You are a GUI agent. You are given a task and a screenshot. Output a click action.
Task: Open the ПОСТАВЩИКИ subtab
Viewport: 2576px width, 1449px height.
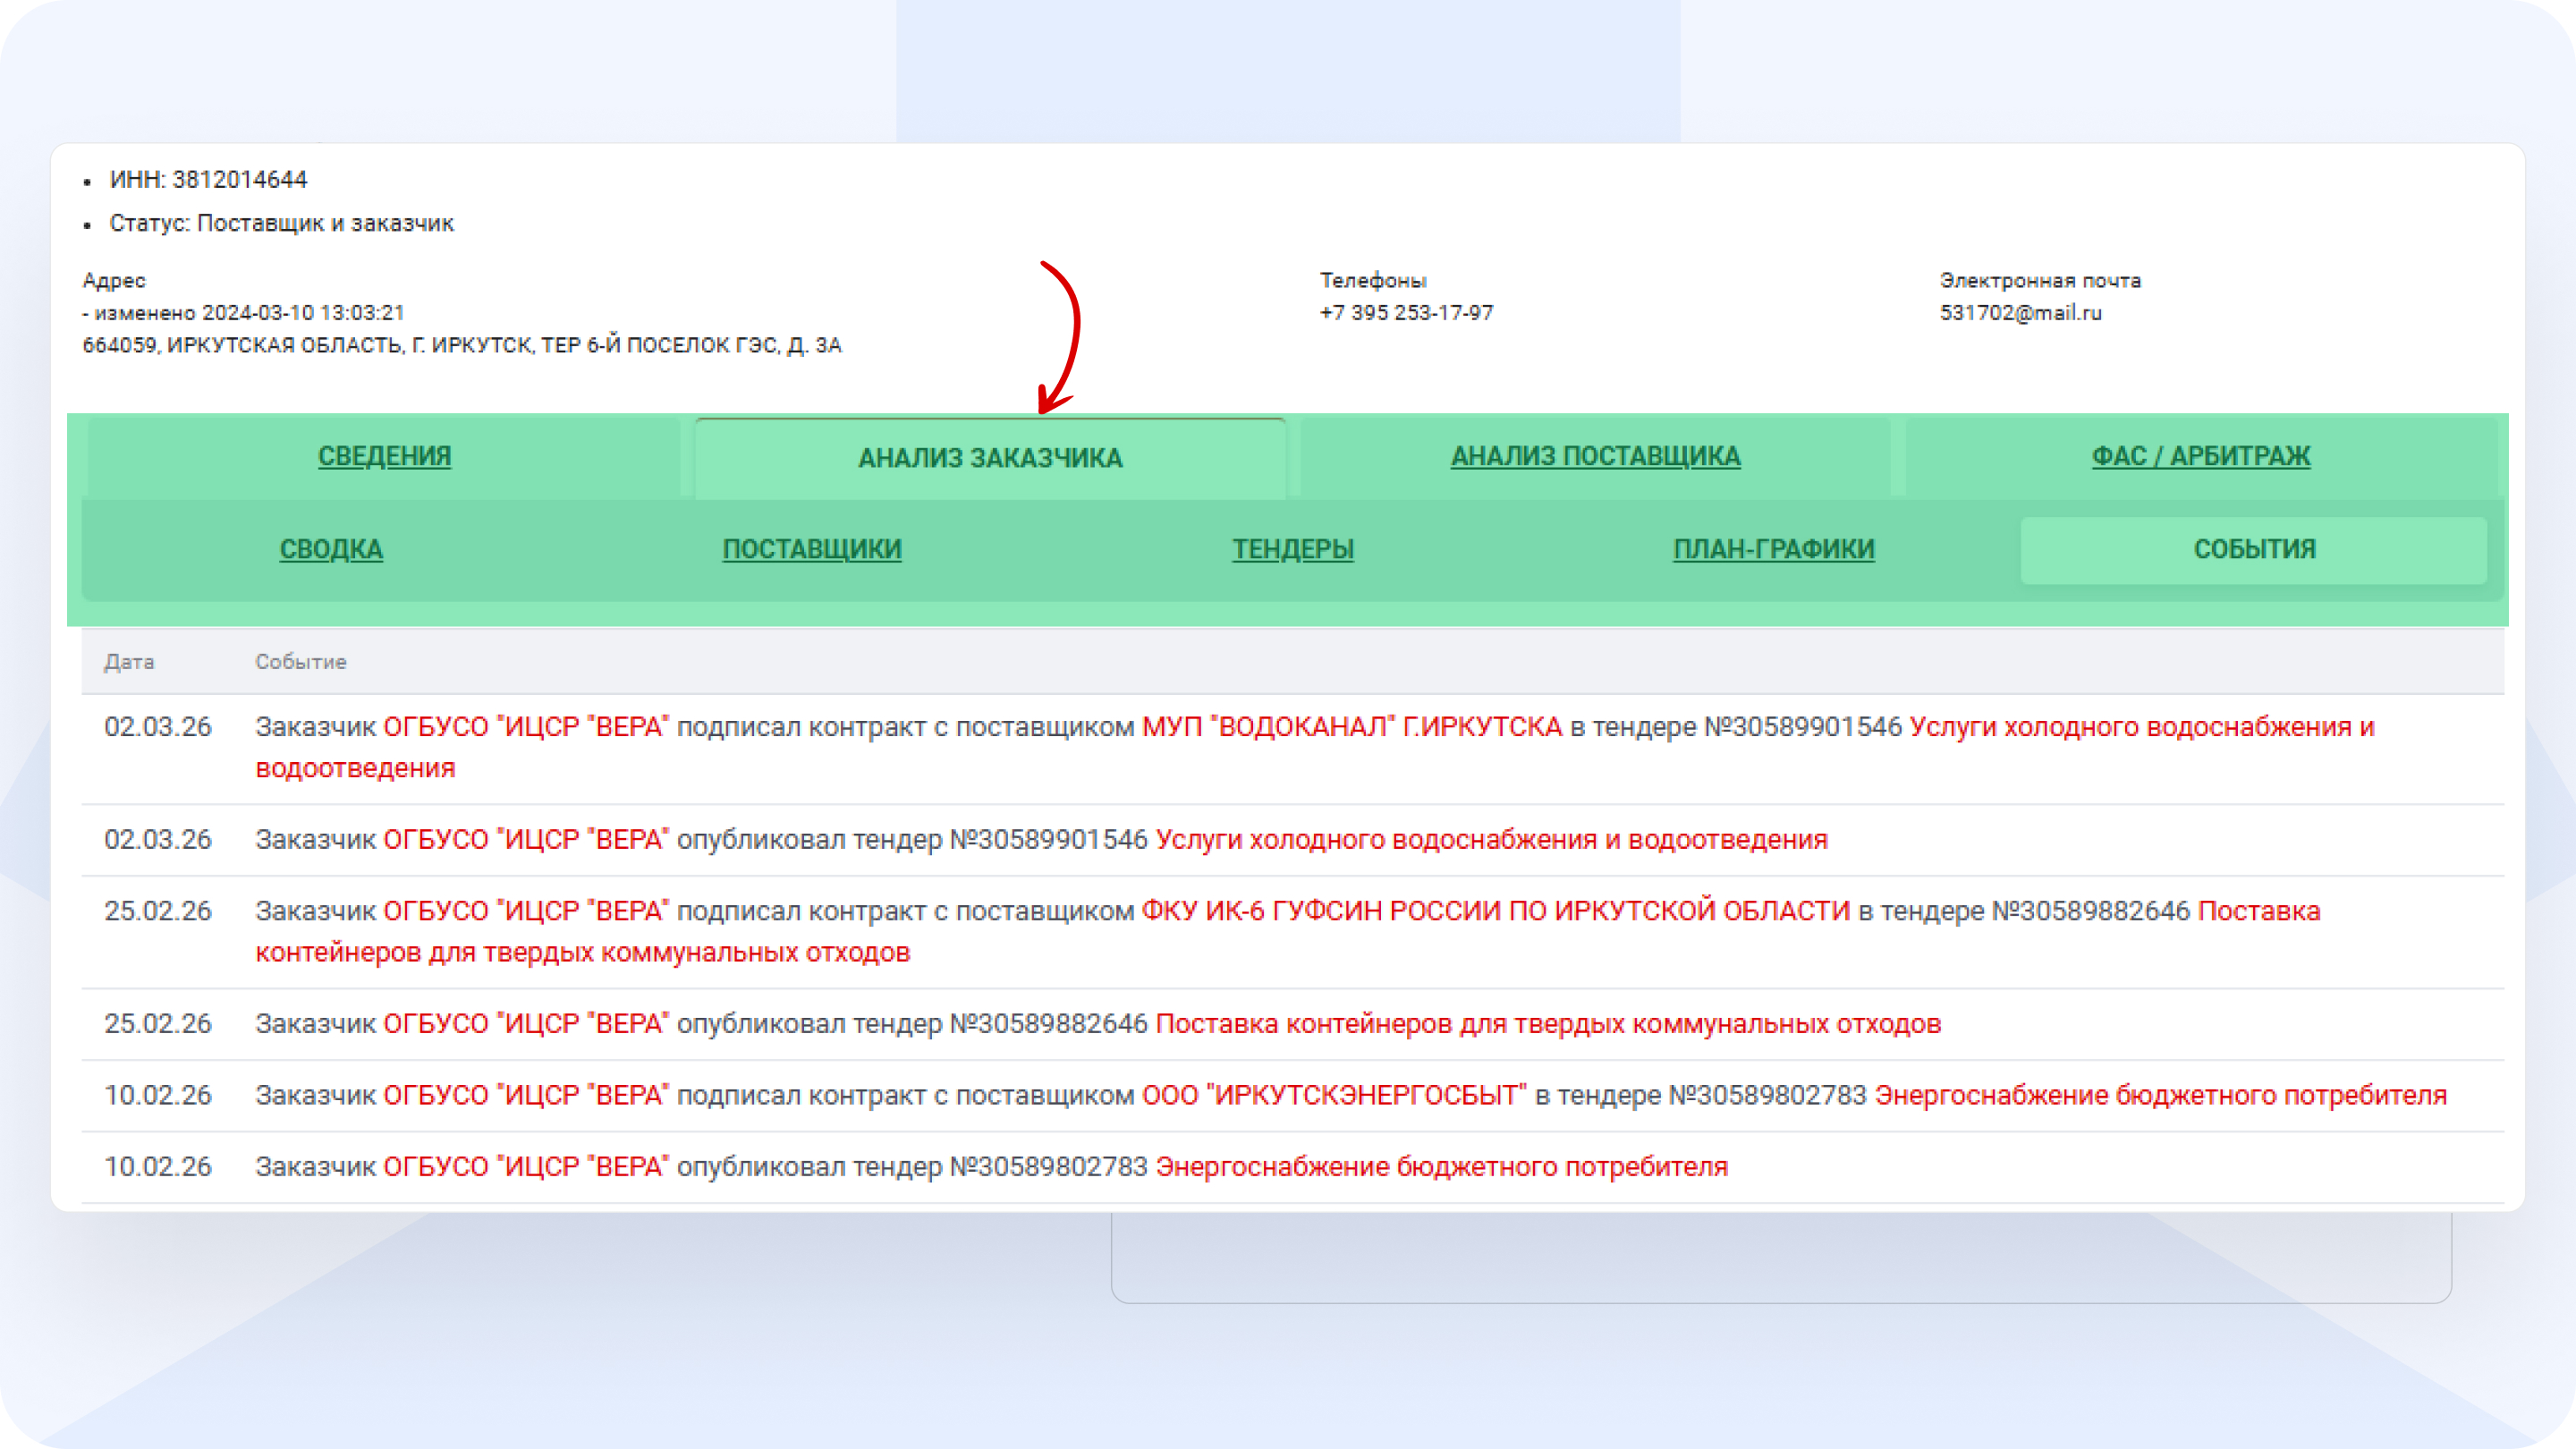pyautogui.click(x=812, y=549)
